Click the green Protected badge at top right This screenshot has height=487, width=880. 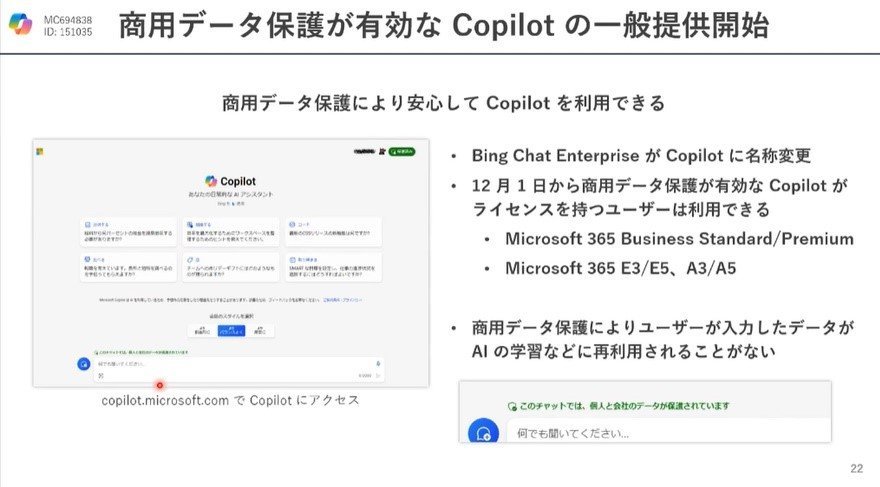[402, 151]
